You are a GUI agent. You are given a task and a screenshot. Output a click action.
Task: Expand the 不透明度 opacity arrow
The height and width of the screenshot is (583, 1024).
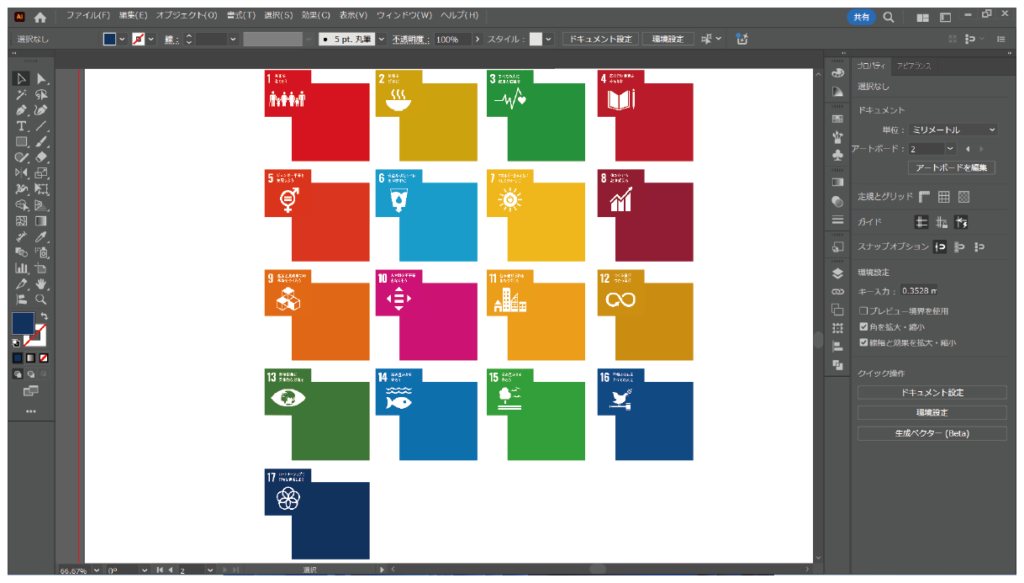pyautogui.click(x=477, y=39)
